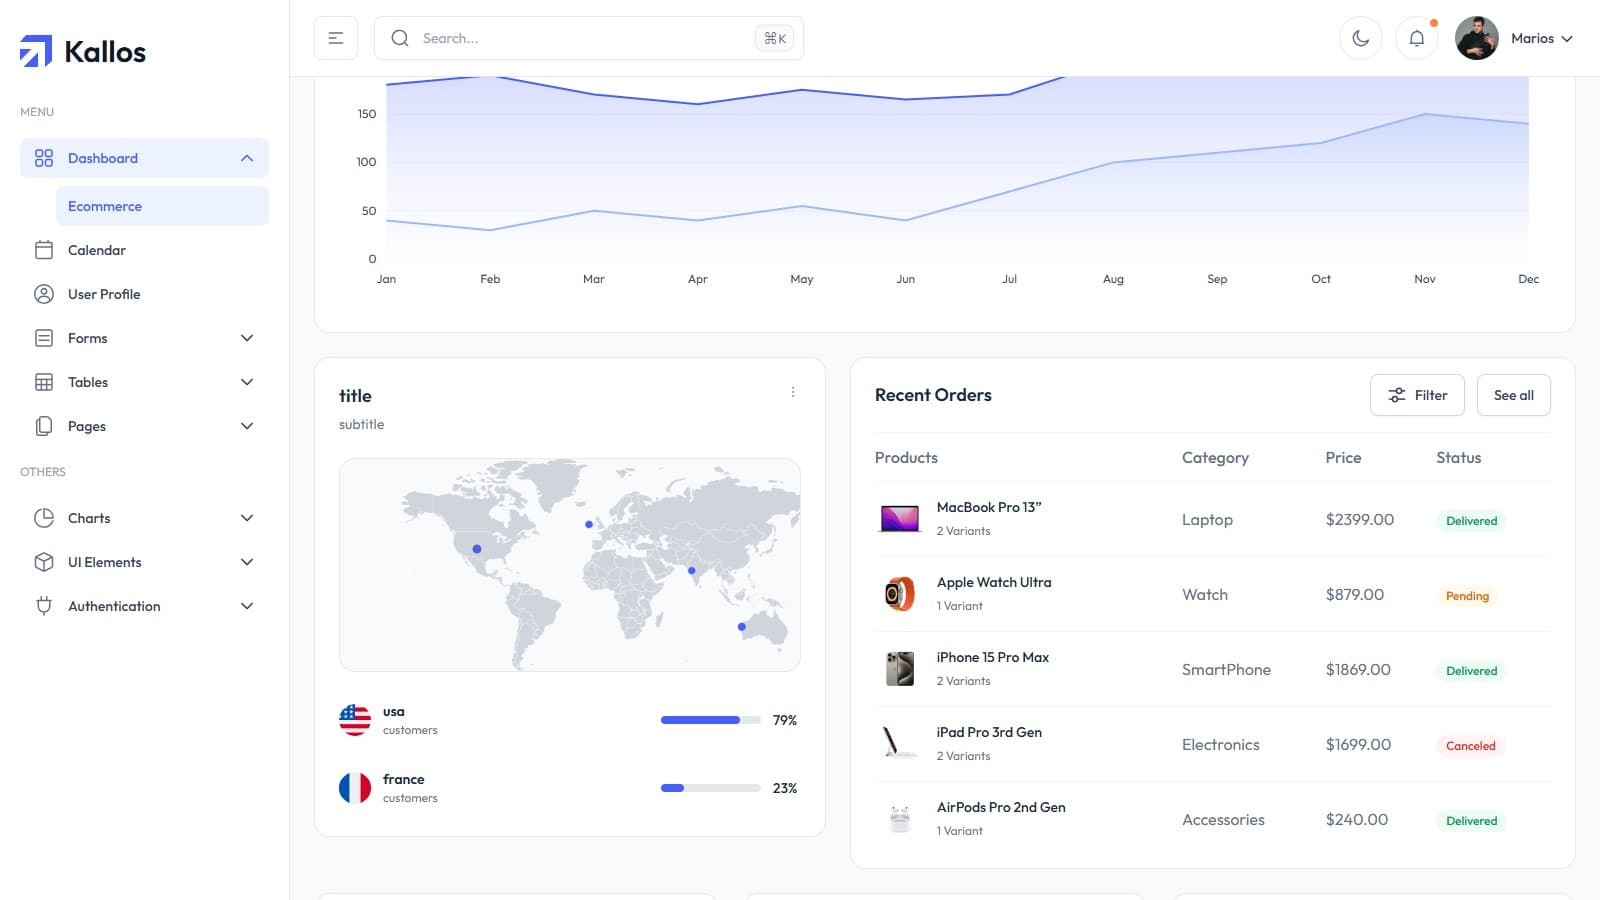Image resolution: width=1600 pixels, height=900 pixels.
Task: Click the Pages document icon
Action: tap(44, 426)
